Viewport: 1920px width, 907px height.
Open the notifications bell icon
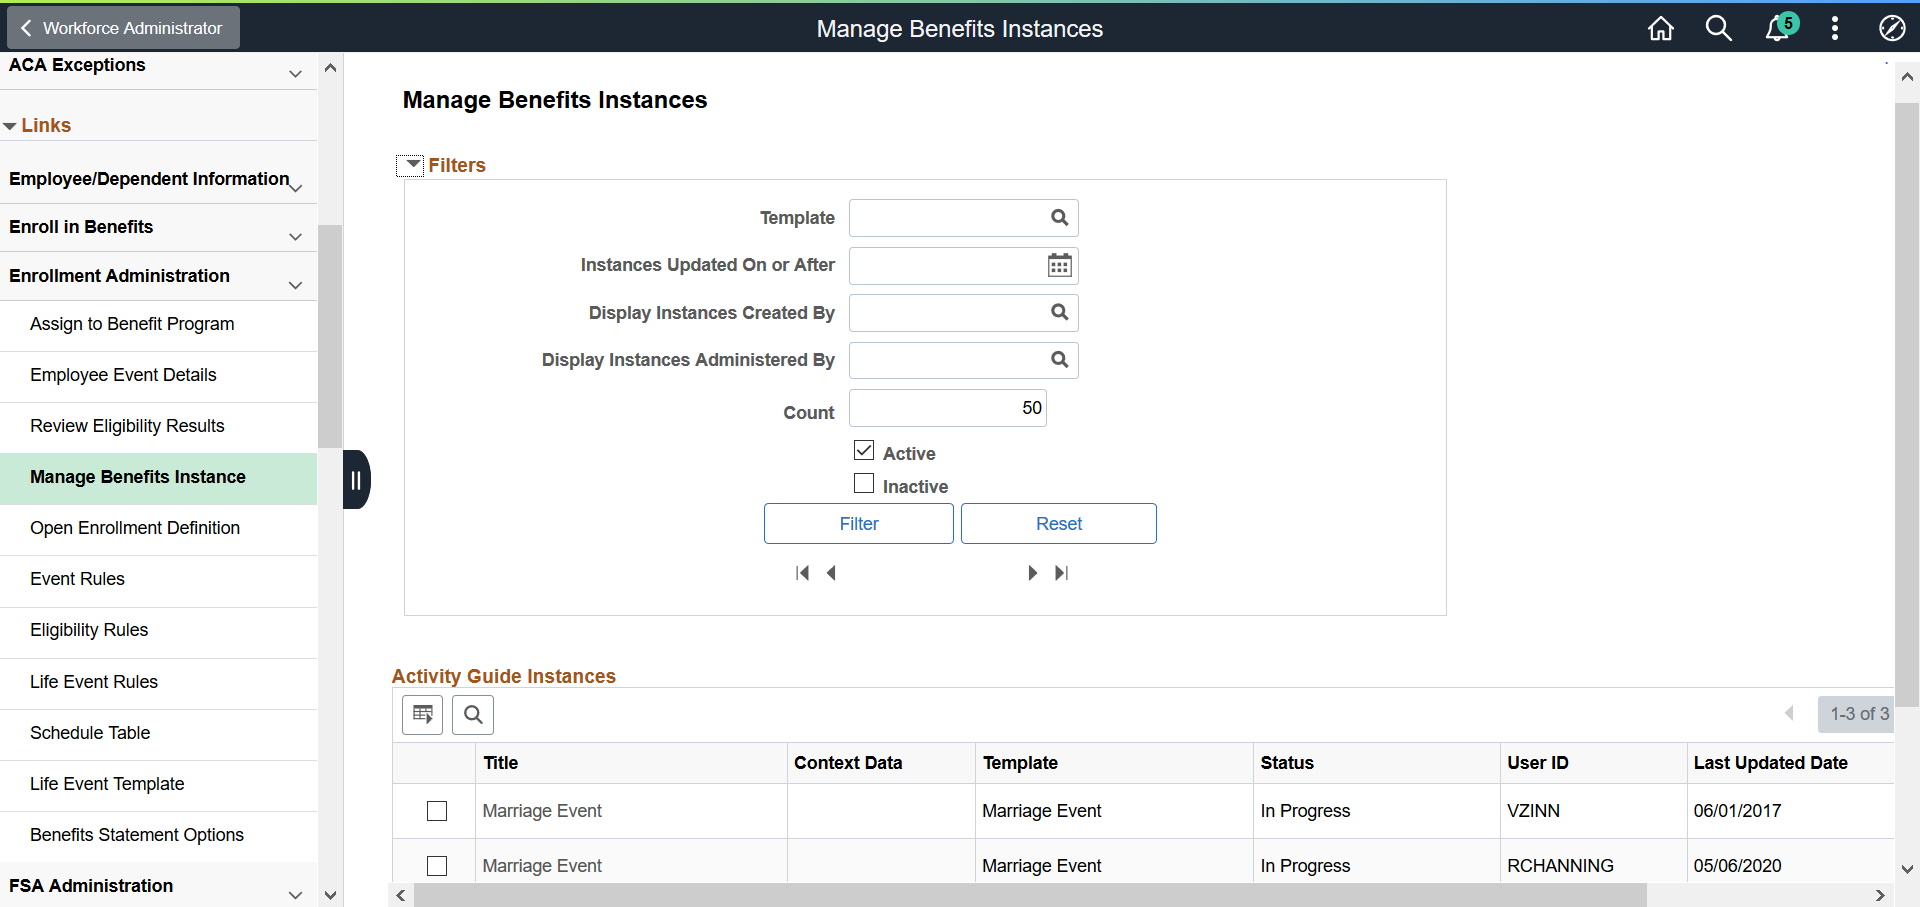click(x=1777, y=29)
